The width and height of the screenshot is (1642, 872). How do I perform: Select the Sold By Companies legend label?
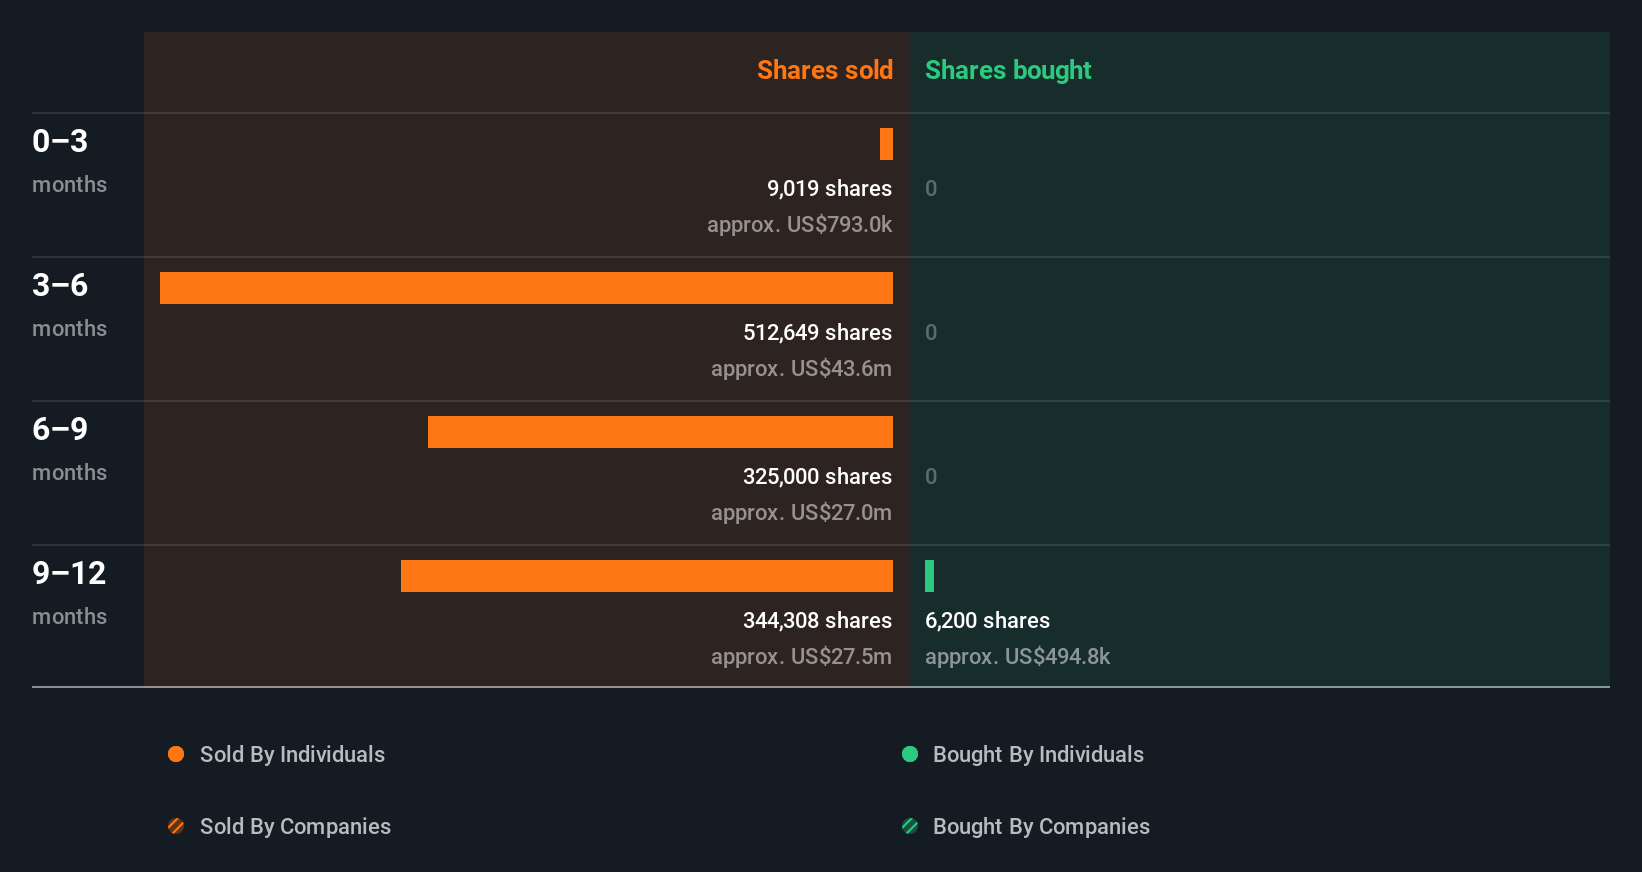point(295,827)
